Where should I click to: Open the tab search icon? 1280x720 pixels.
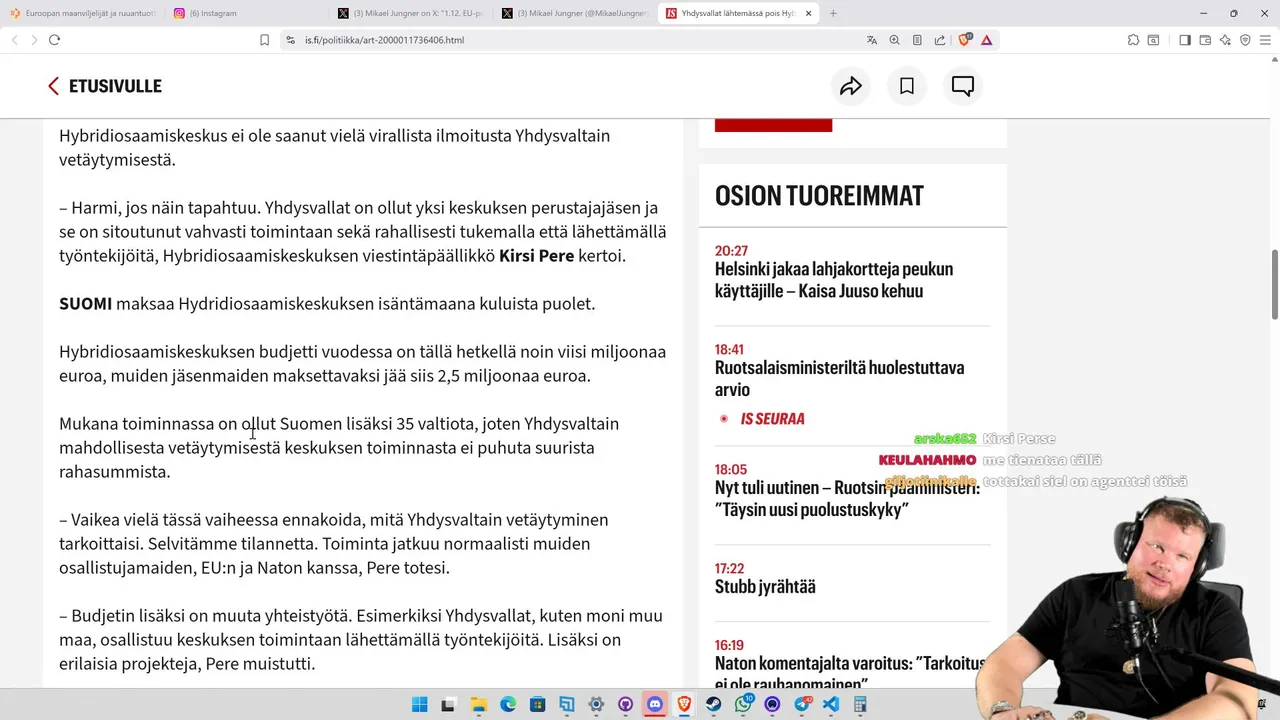[x=1153, y=40]
